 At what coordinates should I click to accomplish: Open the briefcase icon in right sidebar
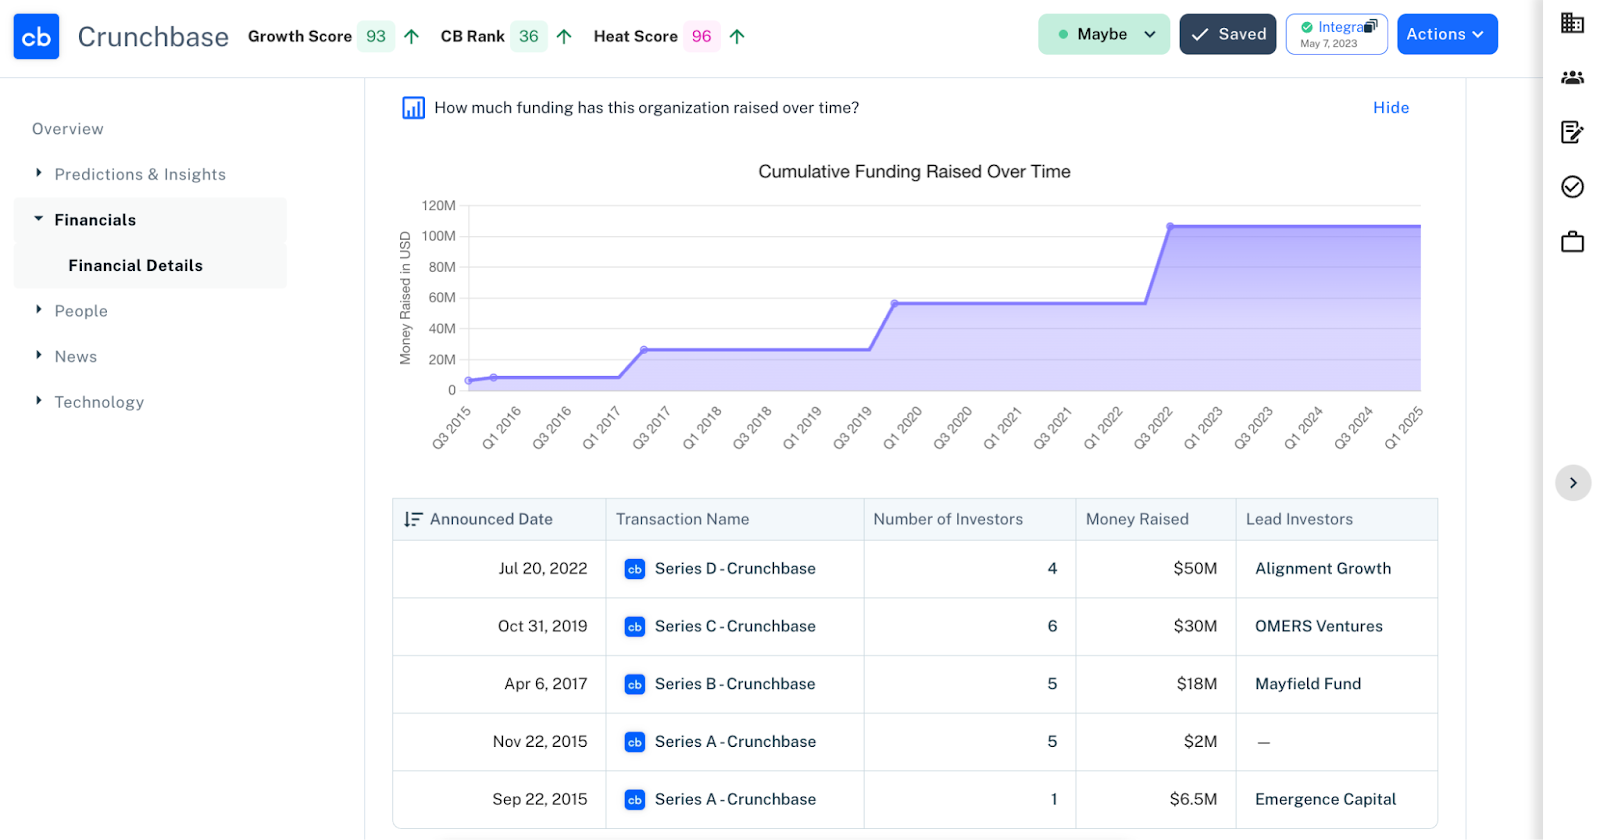pos(1572,241)
